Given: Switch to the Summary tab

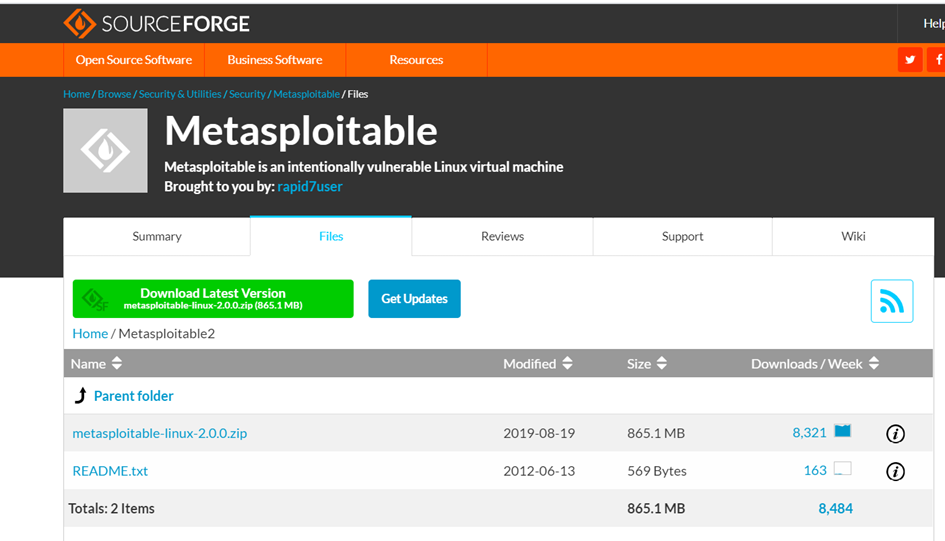Looking at the screenshot, I should 157,236.
